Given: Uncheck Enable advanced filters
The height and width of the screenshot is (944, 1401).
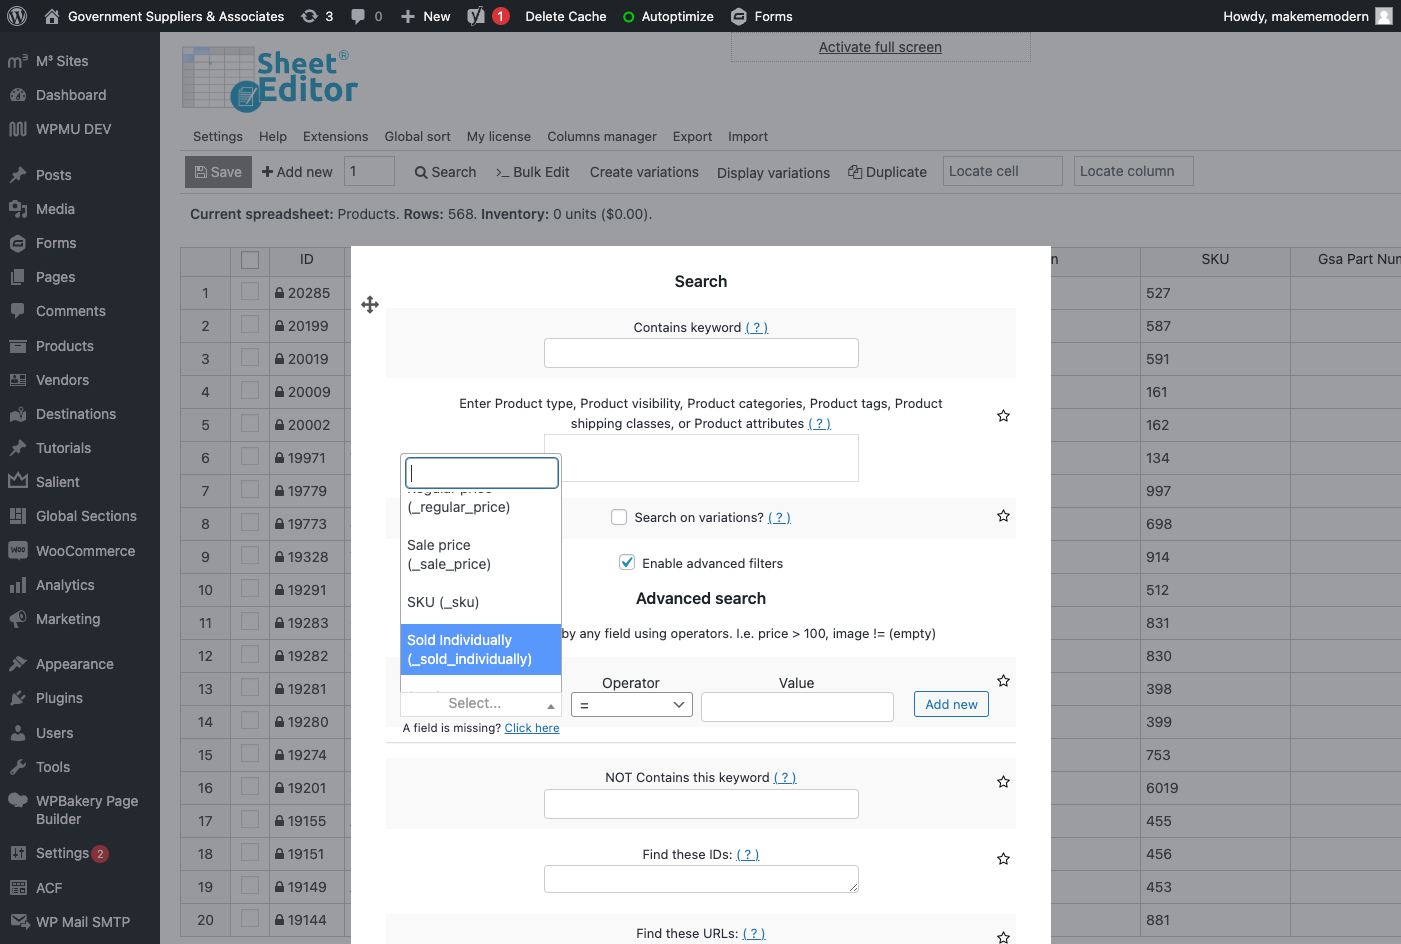Looking at the screenshot, I should pos(627,562).
